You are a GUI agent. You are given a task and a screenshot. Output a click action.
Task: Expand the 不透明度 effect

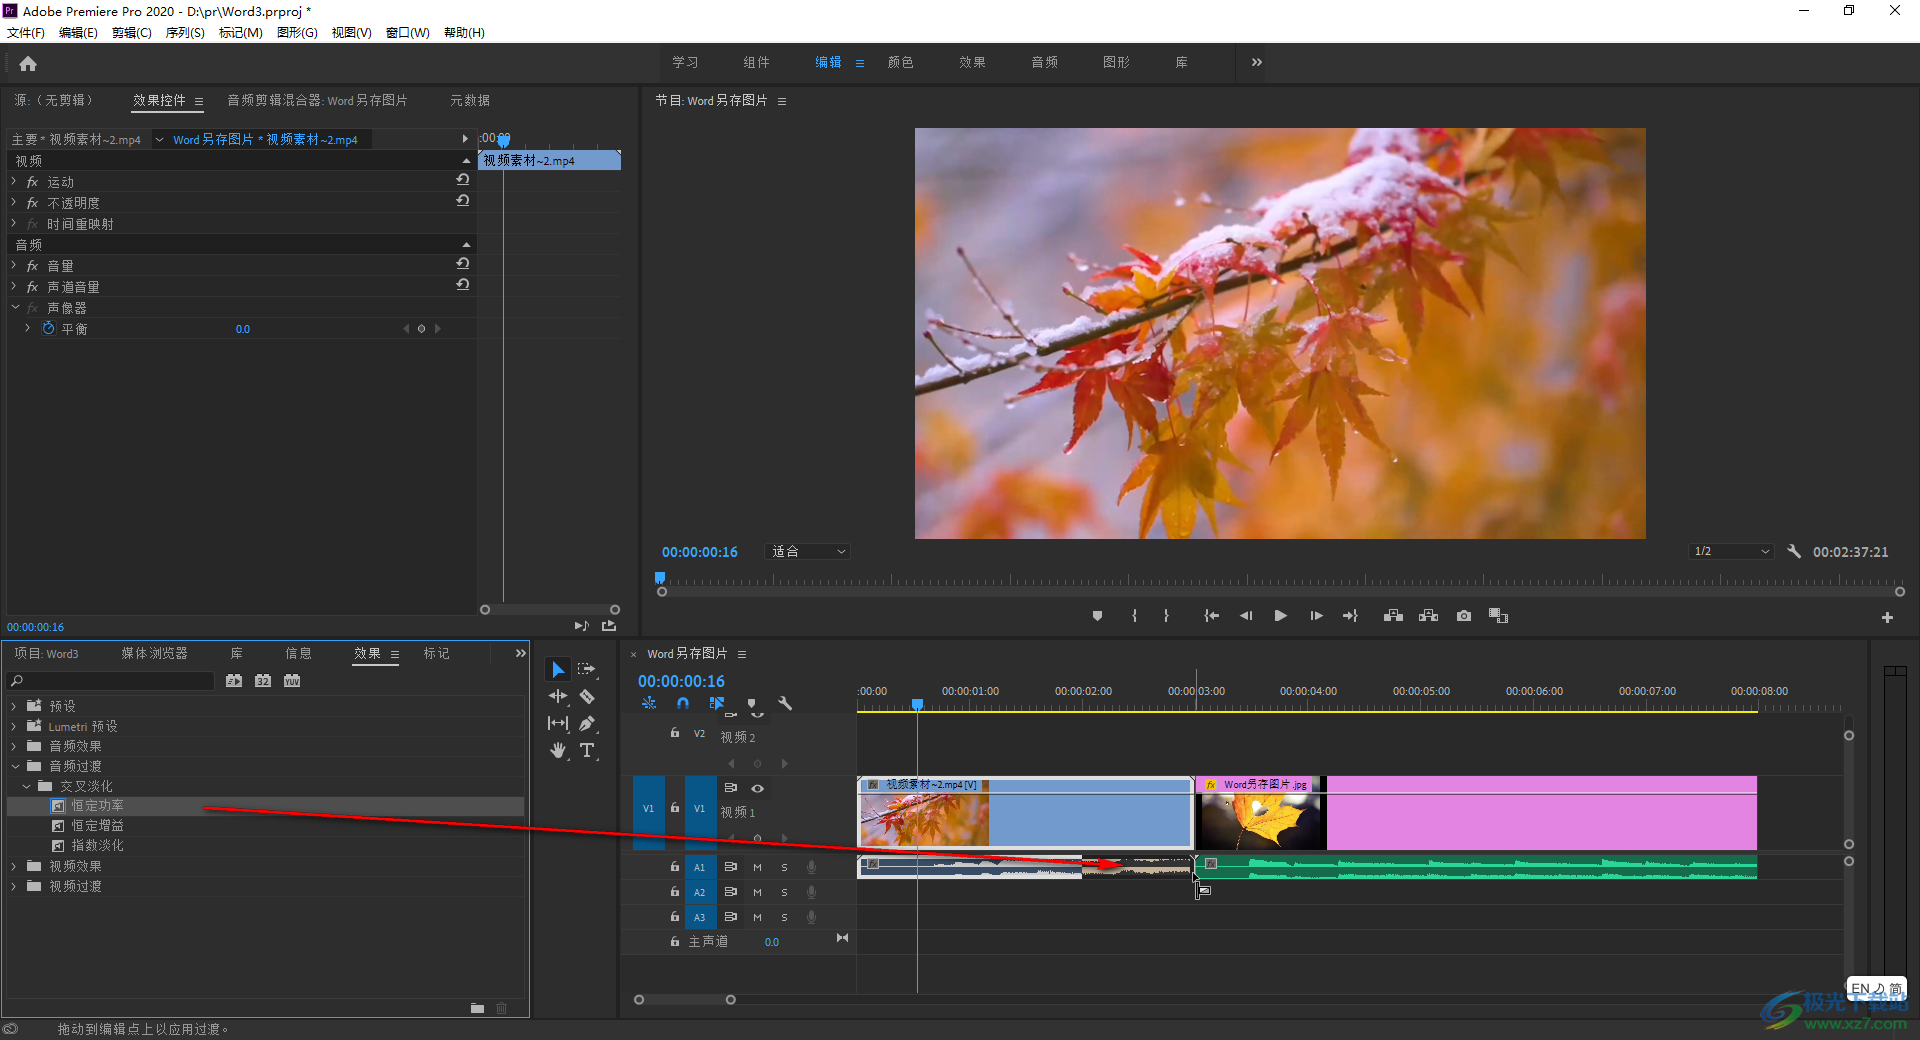click(14, 203)
